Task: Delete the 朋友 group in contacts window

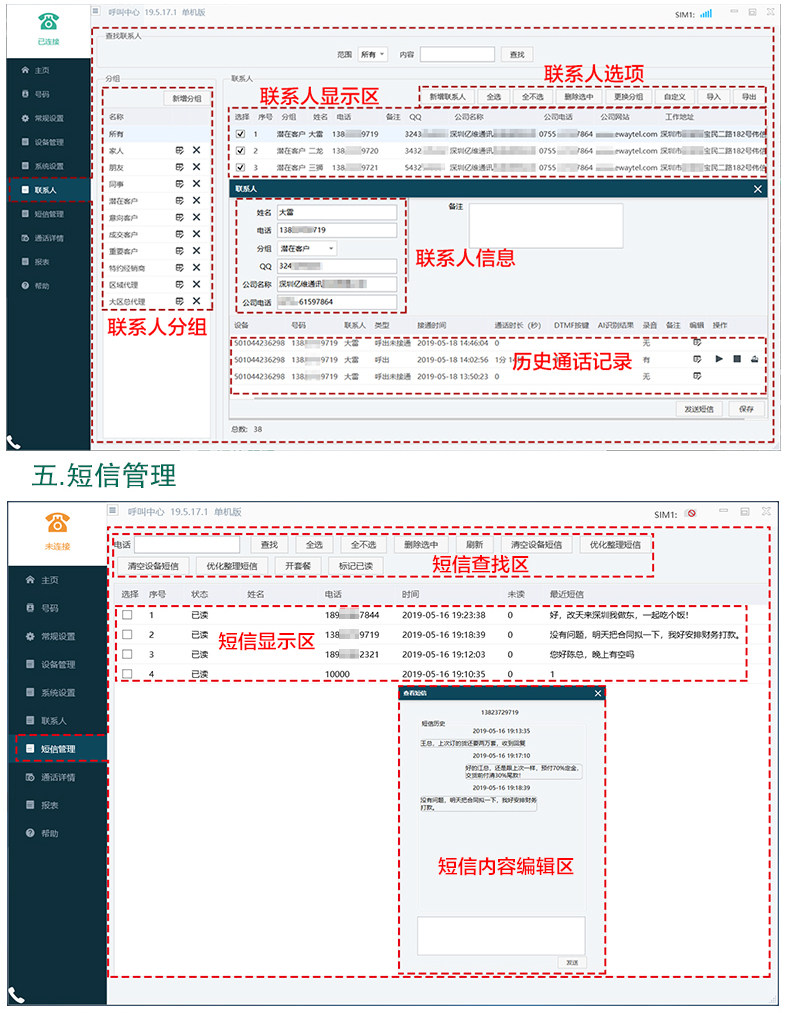Action: pyautogui.click(x=196, y=167)
